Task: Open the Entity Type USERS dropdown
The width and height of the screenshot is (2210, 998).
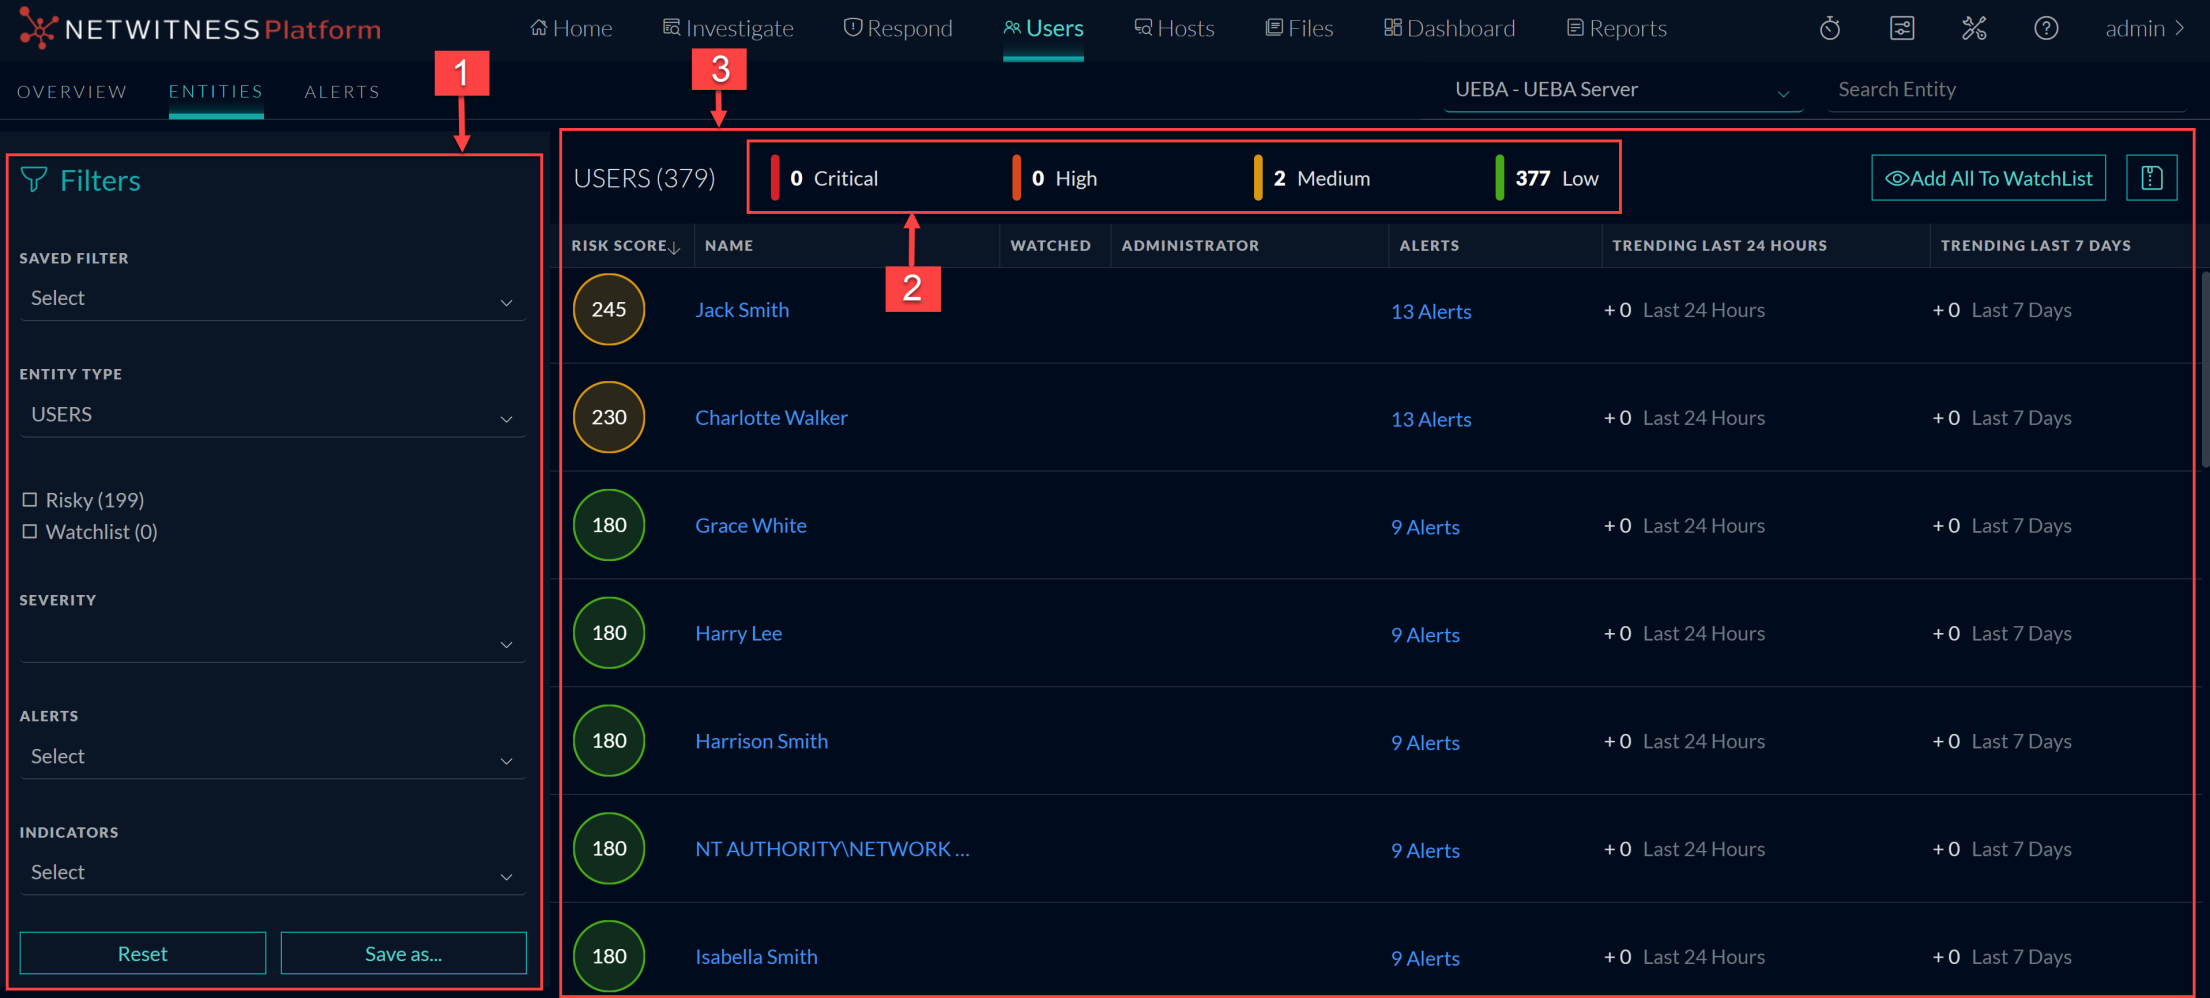Action: [x=272, y=415]
